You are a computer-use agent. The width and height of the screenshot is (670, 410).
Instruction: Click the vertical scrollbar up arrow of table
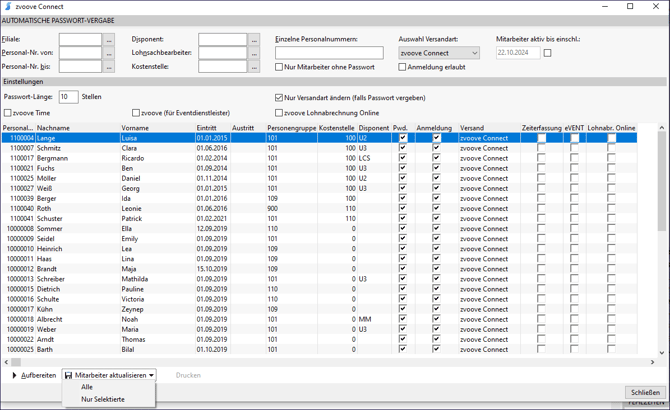[x=662, y=128]
